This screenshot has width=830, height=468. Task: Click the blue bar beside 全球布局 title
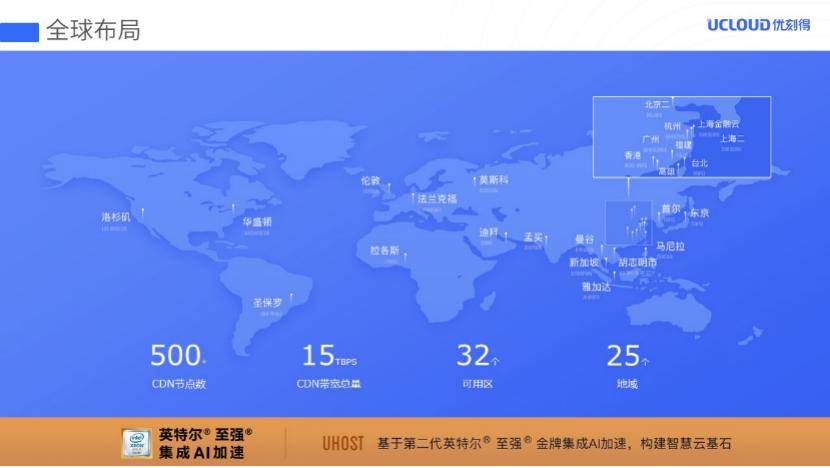click(19, 32)
